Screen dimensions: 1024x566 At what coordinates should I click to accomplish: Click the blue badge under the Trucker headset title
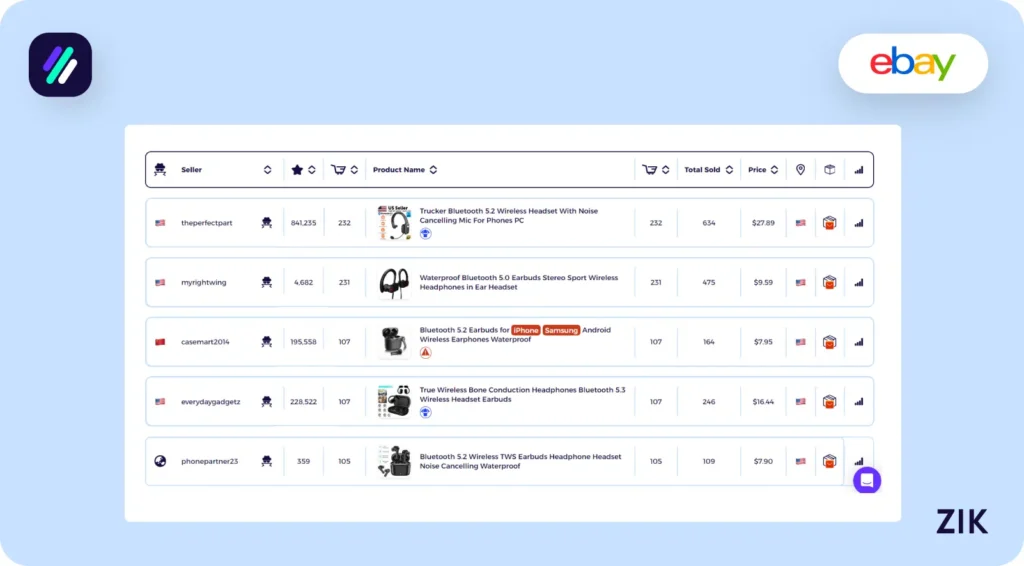pyautogui.click(x=425, y=234)
